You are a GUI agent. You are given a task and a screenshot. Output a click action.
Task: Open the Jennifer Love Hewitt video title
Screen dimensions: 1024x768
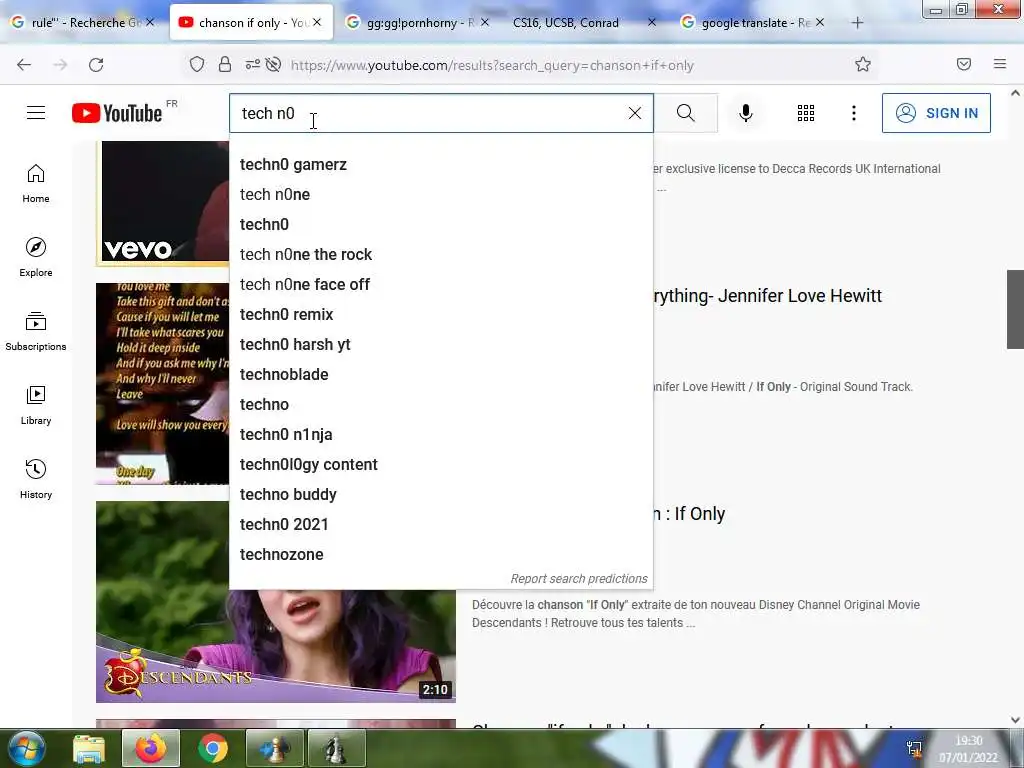(767, 296)
